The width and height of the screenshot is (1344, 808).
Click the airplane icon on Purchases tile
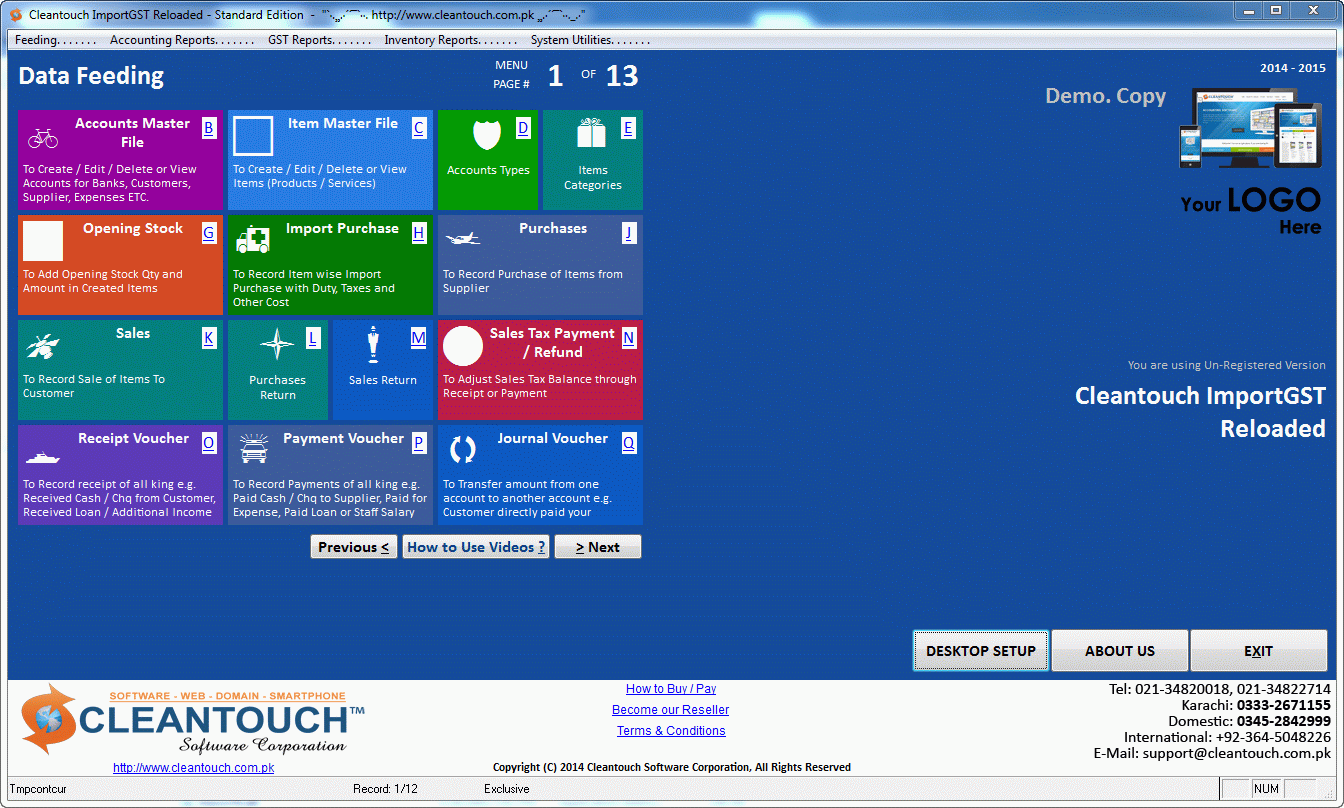tap(462, 238)
